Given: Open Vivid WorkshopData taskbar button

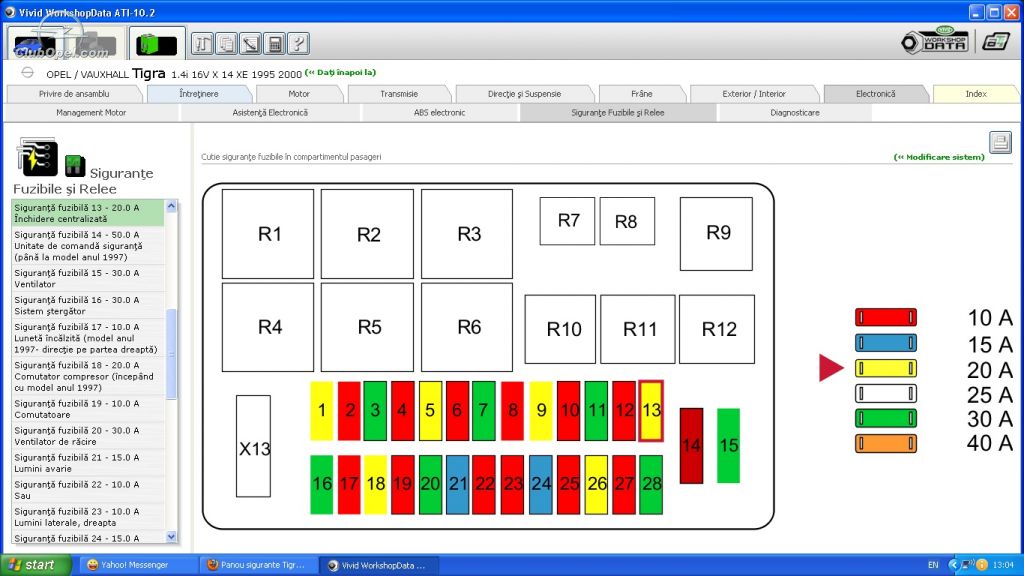Looking at the screenshot, I should (380, 565).
